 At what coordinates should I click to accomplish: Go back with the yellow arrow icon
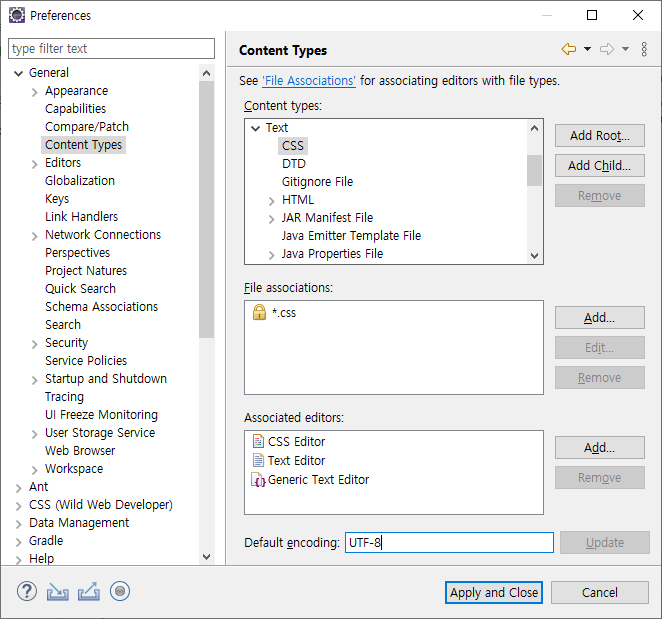click(569, 49)
